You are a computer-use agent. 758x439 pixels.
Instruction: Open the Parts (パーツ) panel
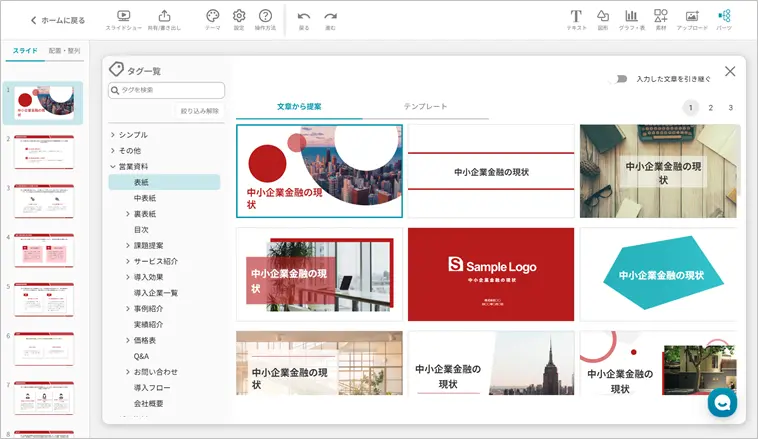click(x=724, y=20)
